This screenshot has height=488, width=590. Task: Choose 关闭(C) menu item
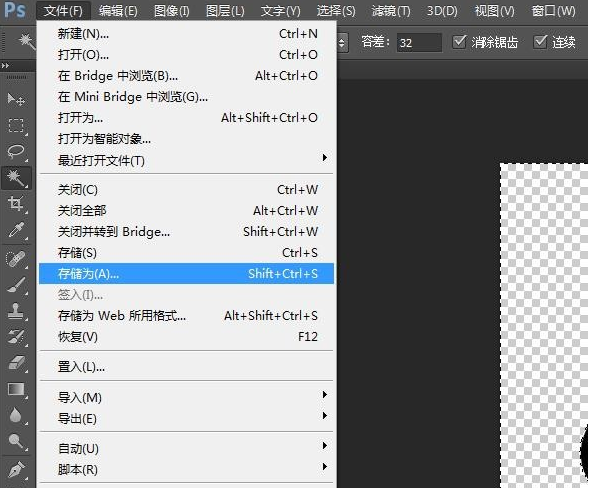(187, 190)
